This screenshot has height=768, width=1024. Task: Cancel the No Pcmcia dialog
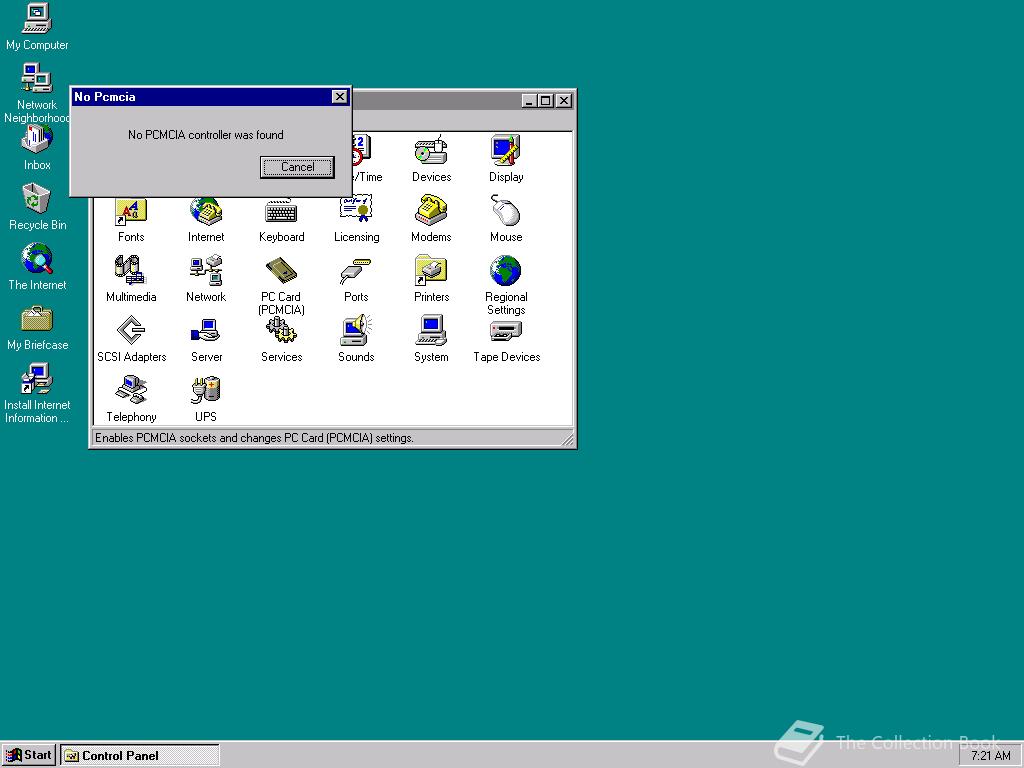click(x=297, y=167)
